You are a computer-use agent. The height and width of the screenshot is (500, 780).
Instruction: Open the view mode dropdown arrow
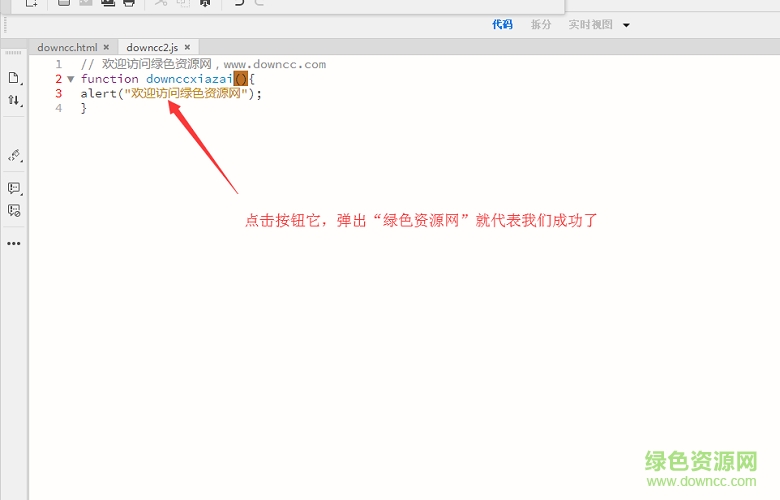(626, 25)
